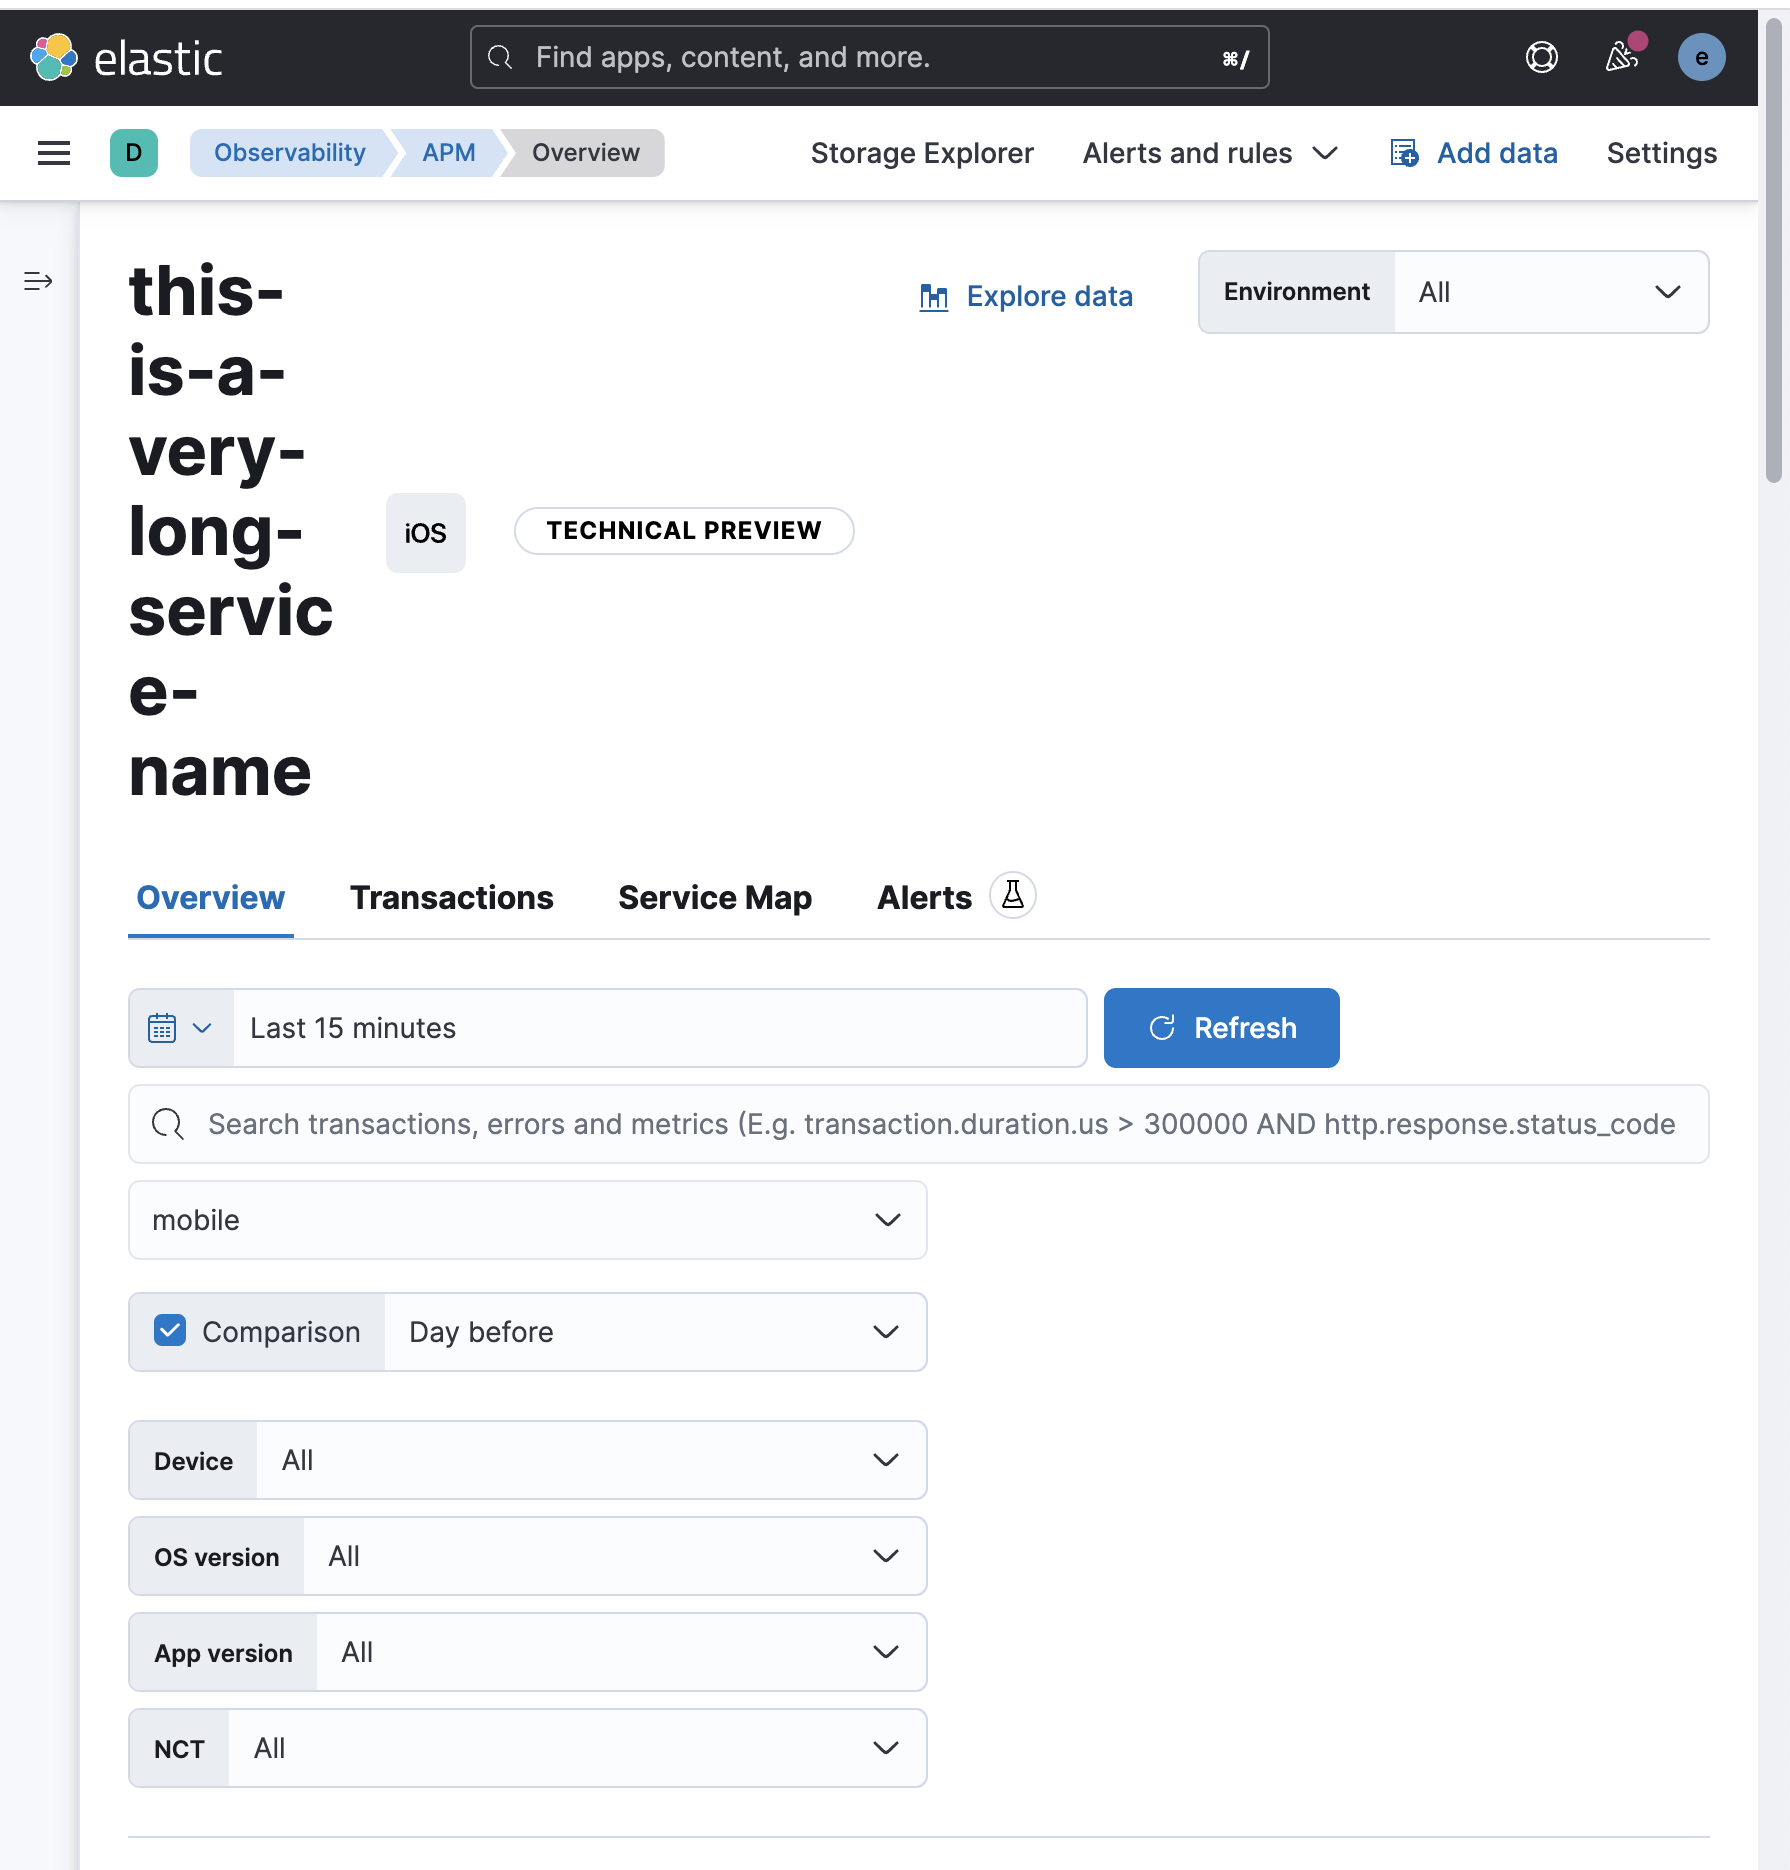Open the Day before comparison dropdown
Screen dimensions: 1790x1870
coord(655,1332)
